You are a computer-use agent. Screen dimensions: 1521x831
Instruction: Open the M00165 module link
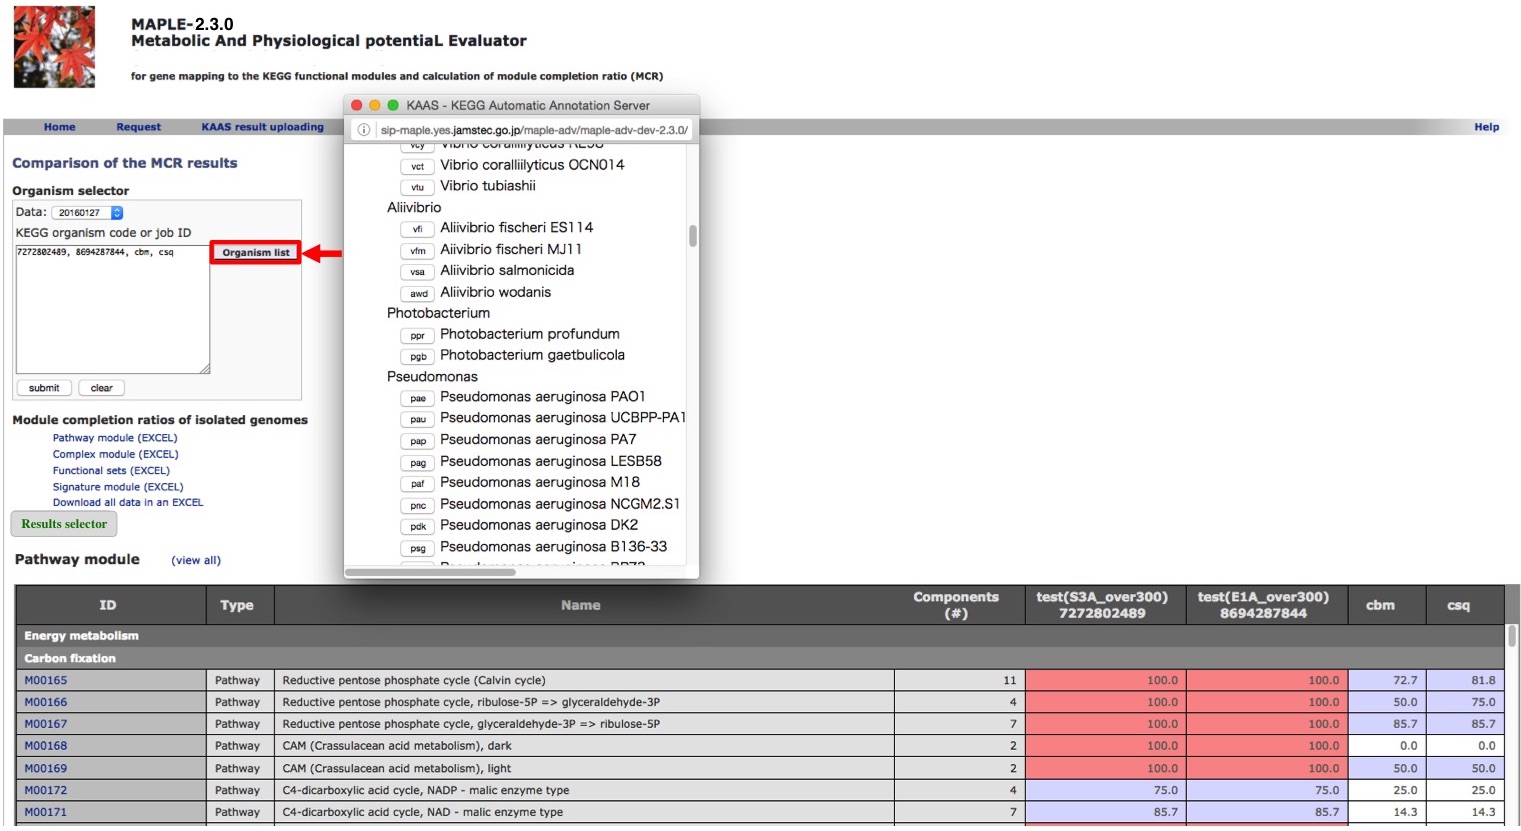tap(46, 681)
